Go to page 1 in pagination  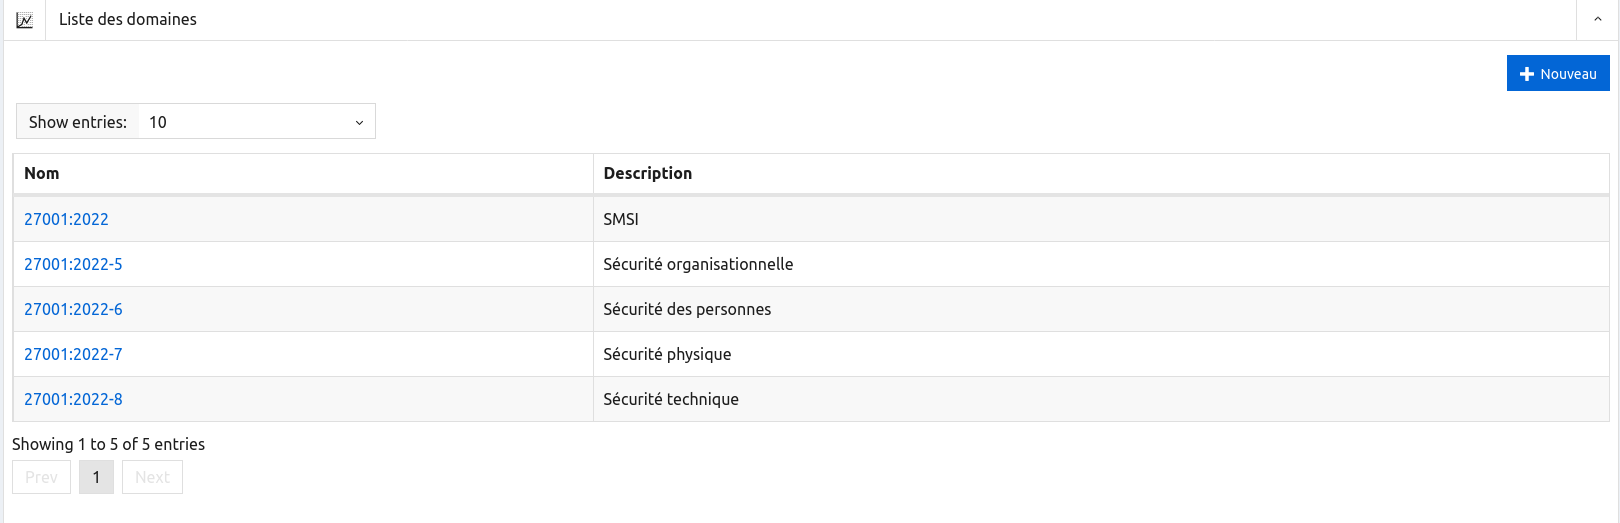point(96,477)
